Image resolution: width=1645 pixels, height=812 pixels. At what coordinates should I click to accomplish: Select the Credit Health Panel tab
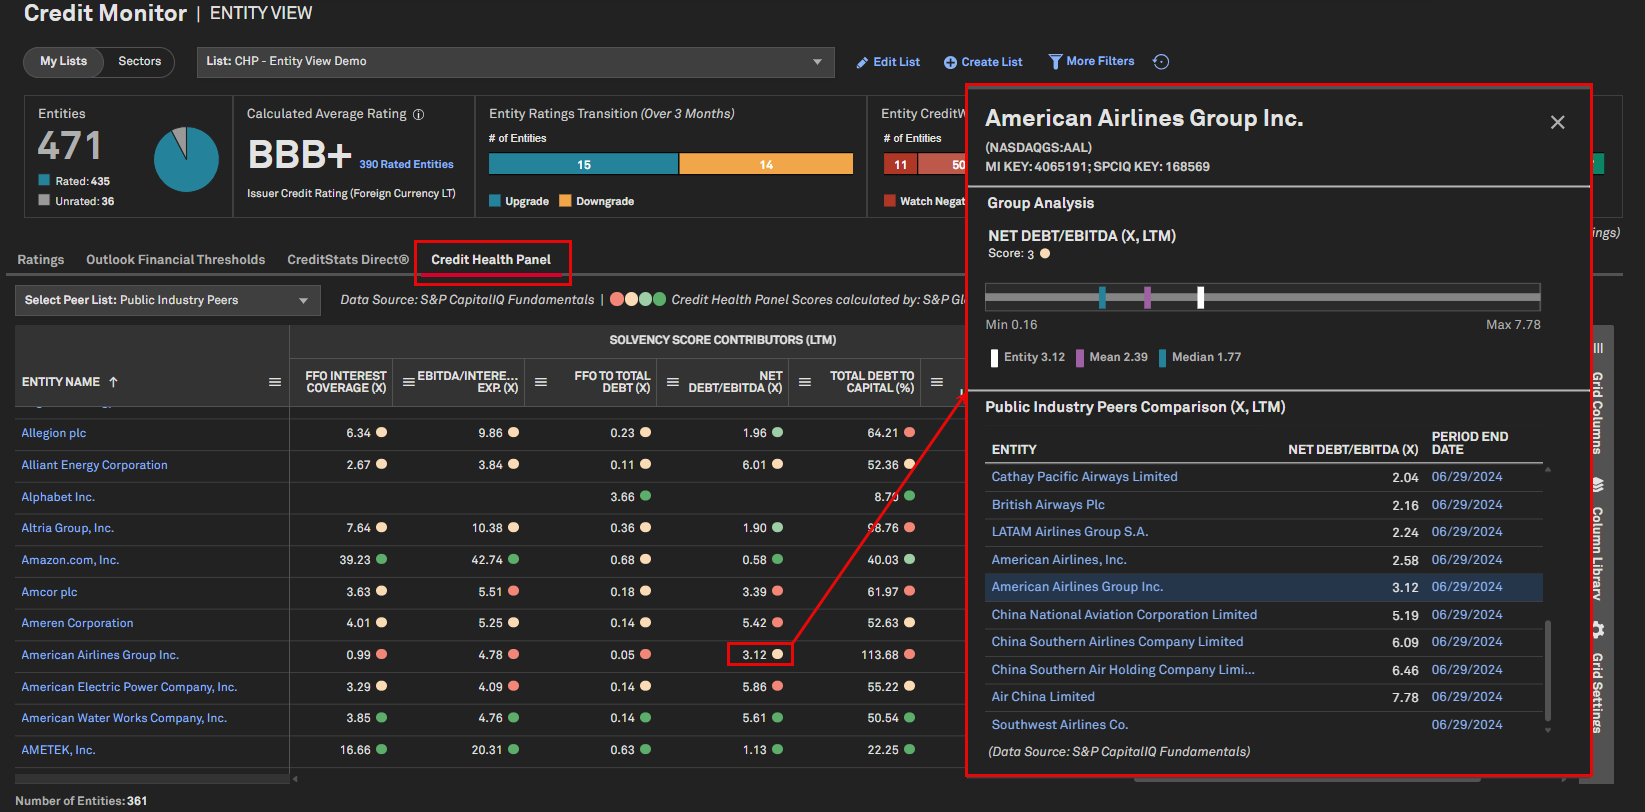click(491, 260)
